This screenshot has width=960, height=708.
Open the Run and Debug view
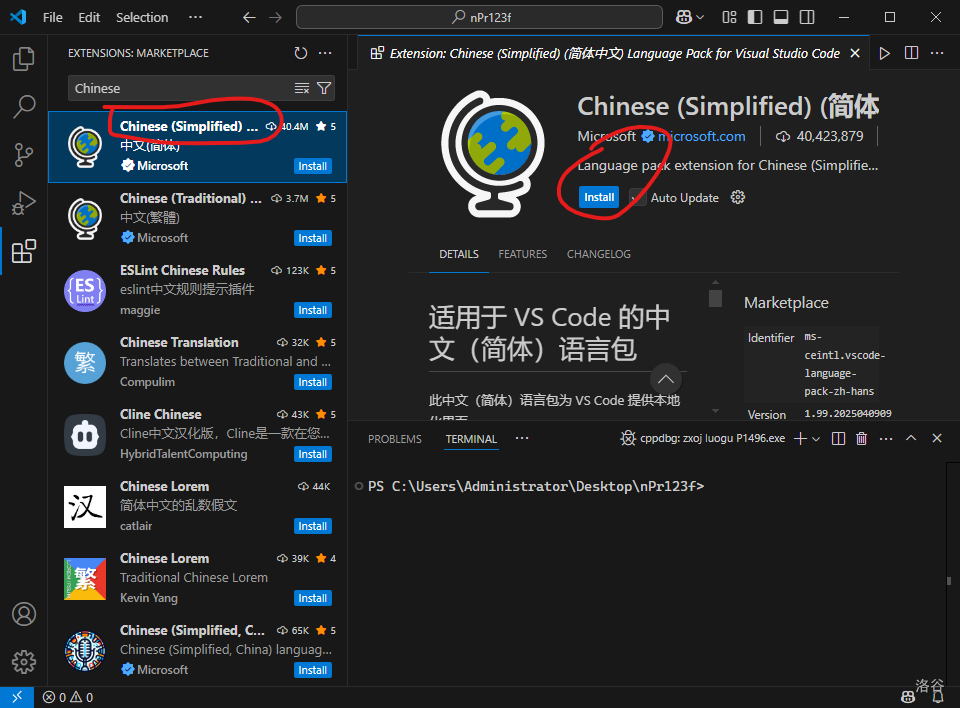23,203
